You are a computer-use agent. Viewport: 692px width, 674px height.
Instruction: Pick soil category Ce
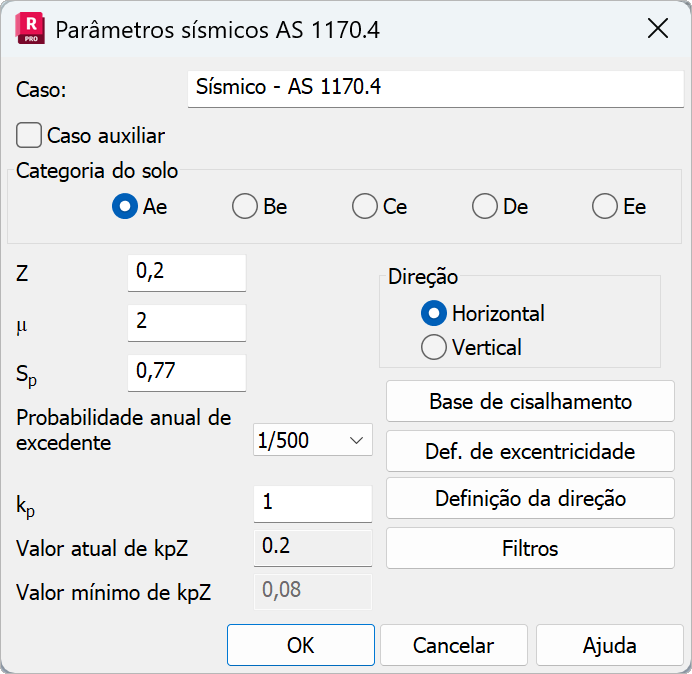365,207
